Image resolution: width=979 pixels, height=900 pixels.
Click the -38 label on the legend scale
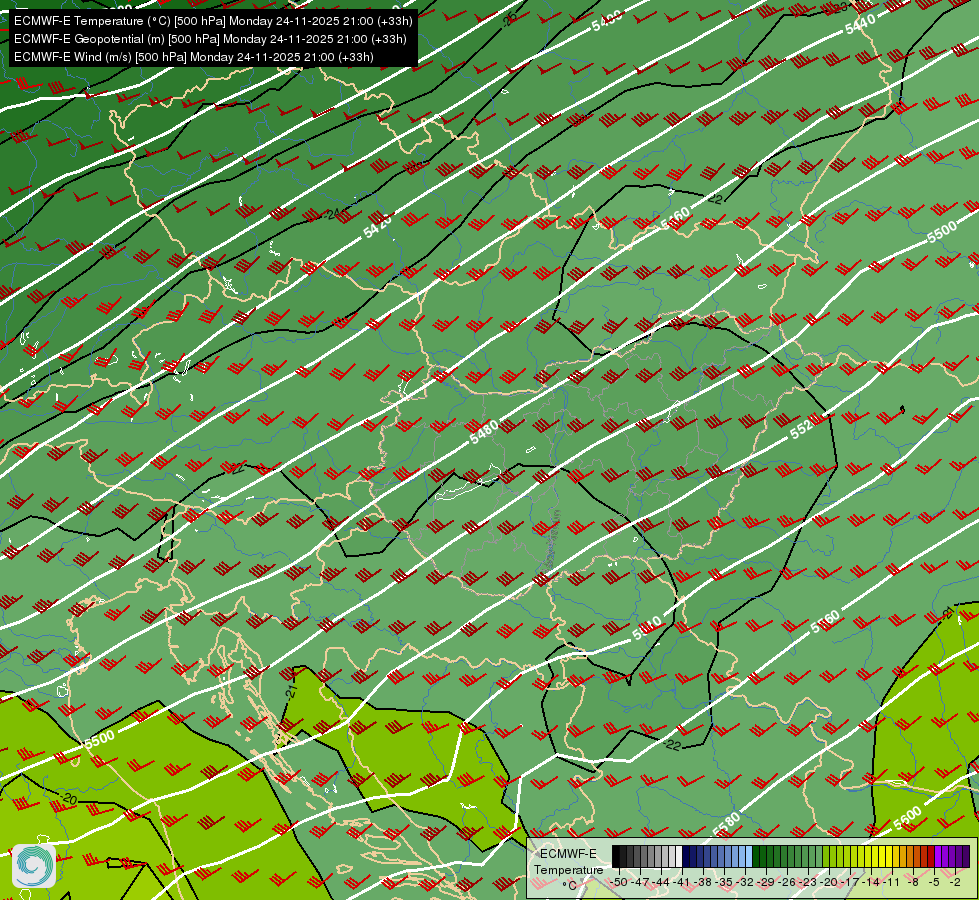(x=702, y=882)
